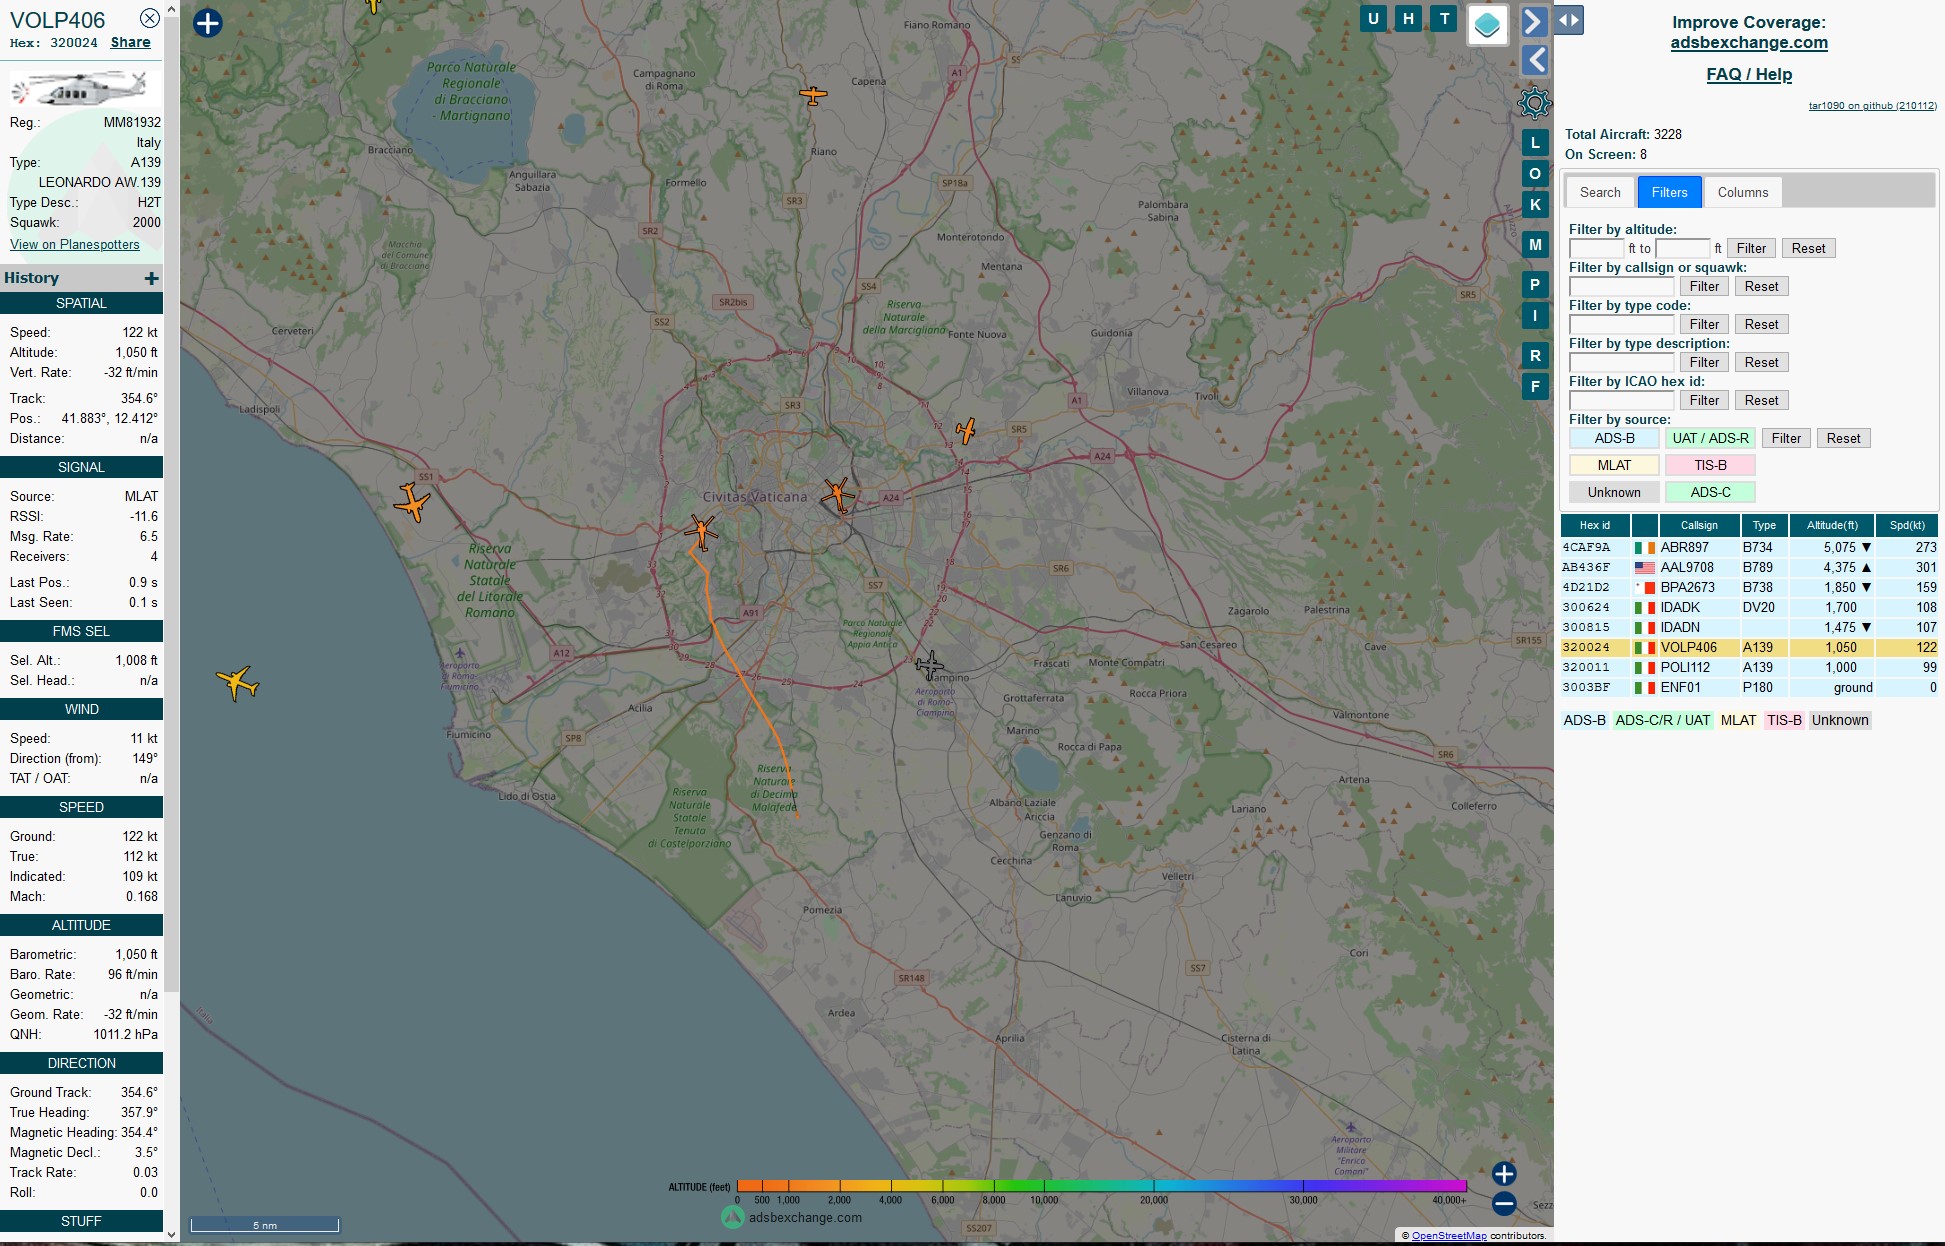This screenshot has width=1945, height=1246.
Task: Select MLAT source filter option
Action: pos(1614,465)
